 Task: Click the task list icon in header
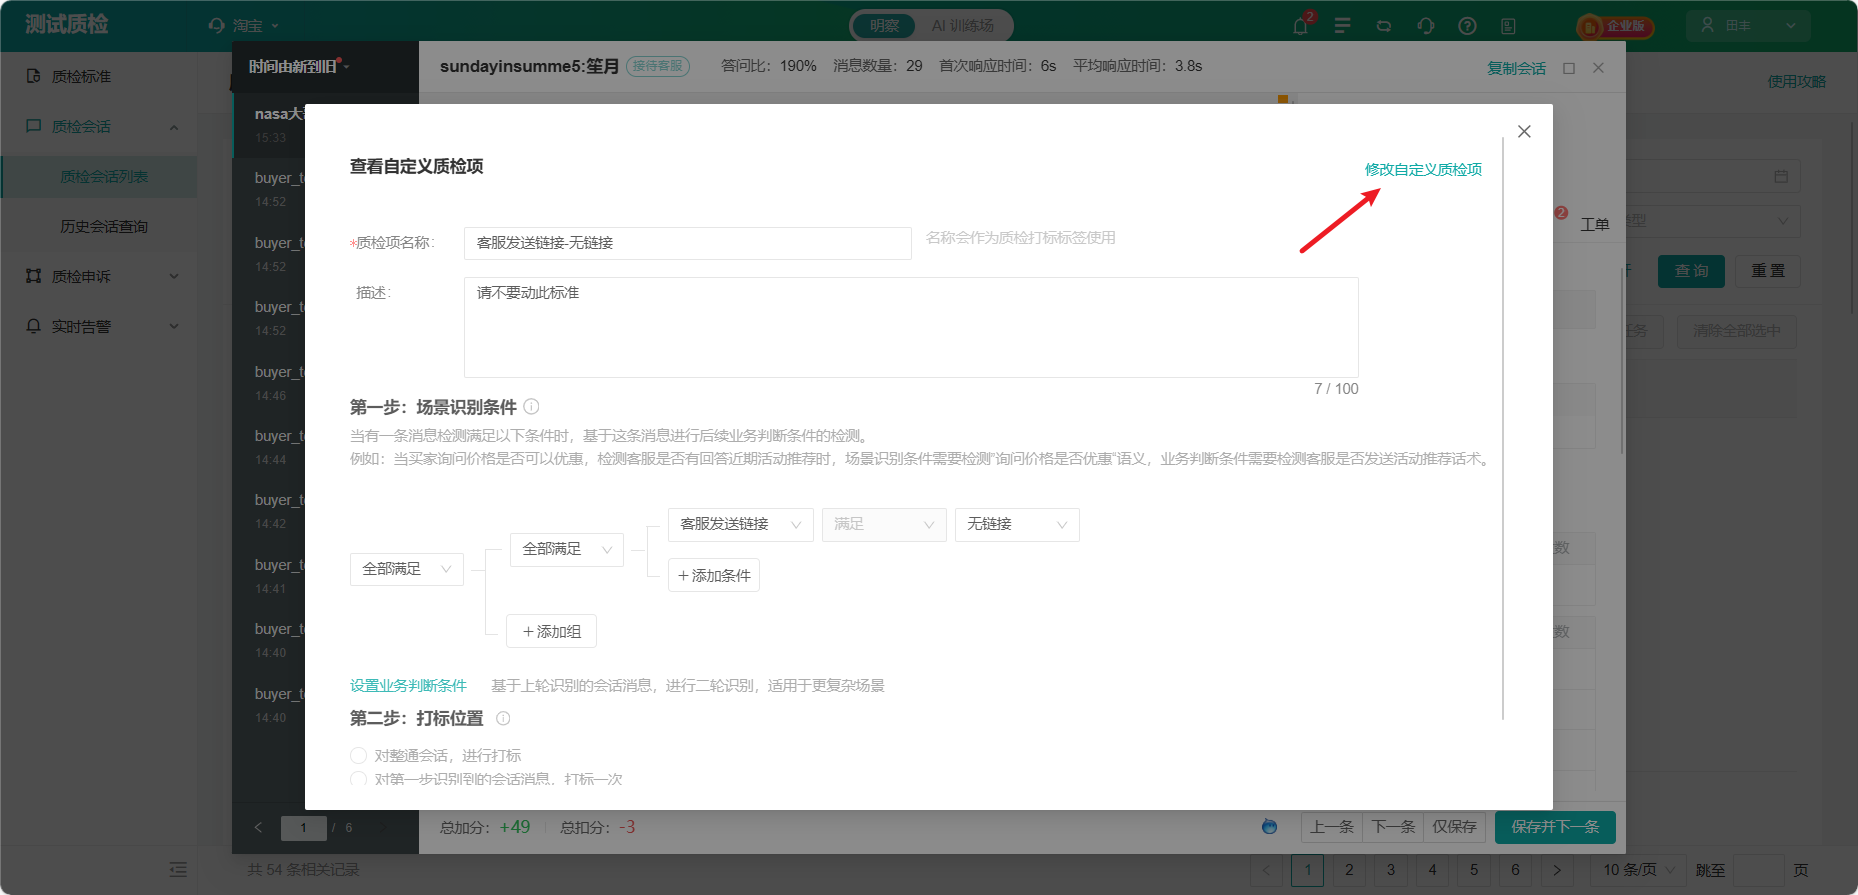[1342, 26]
